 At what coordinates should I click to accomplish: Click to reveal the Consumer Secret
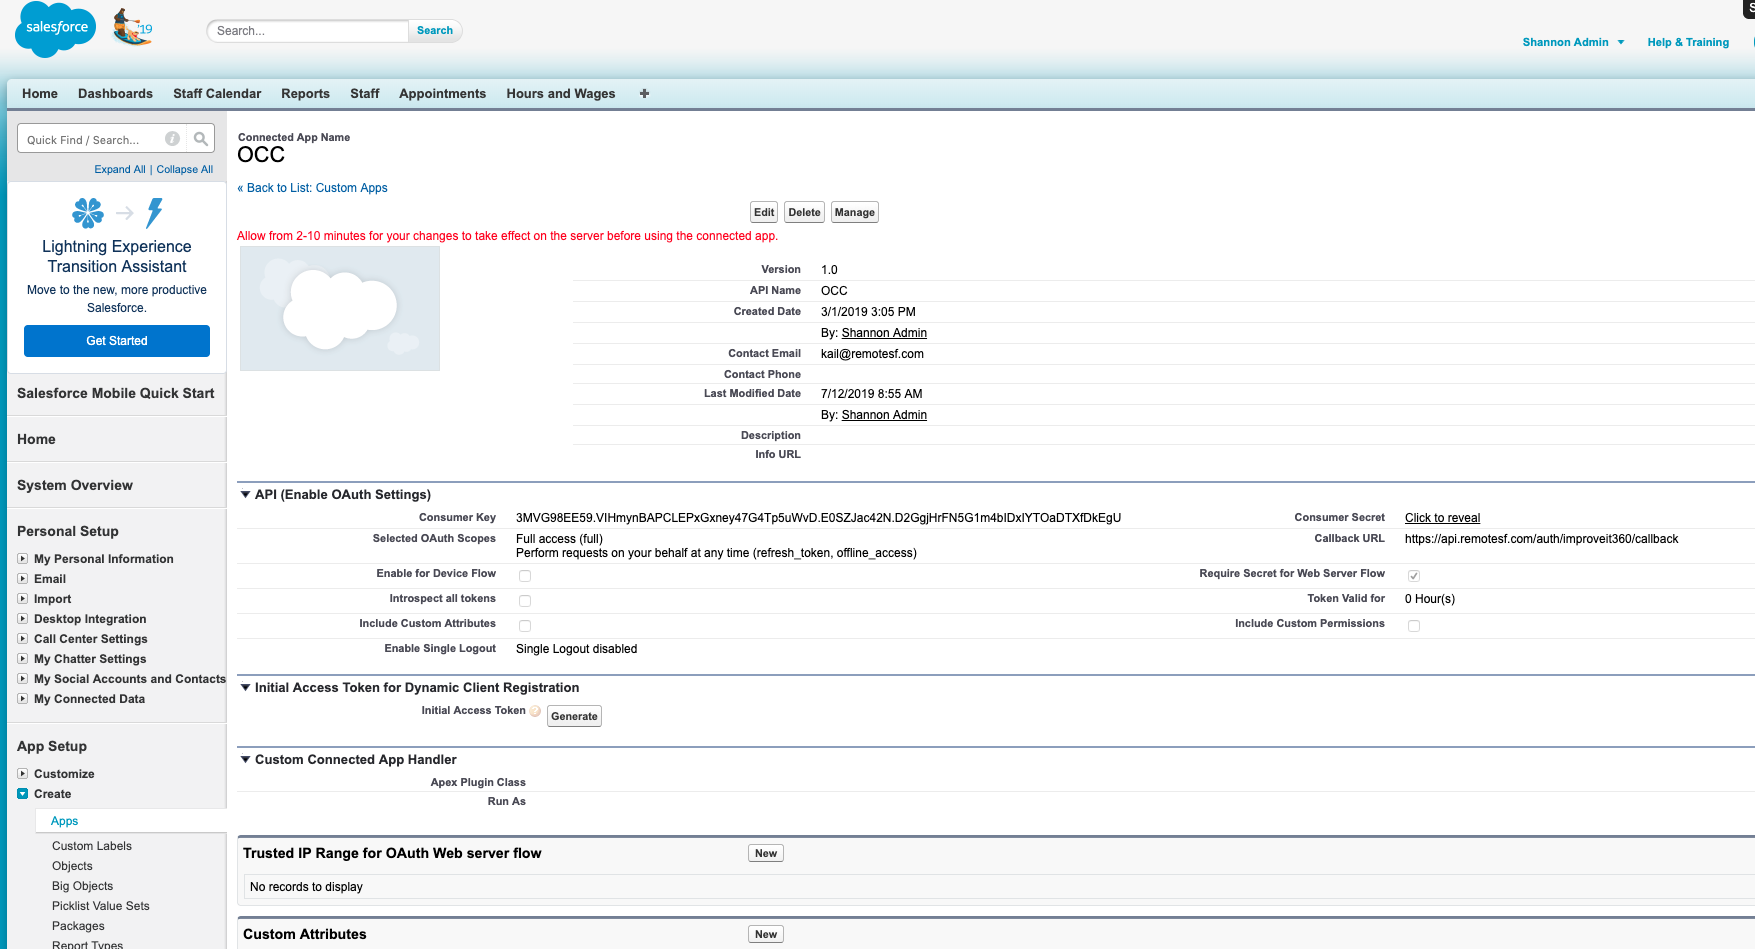coord(1442,518)
